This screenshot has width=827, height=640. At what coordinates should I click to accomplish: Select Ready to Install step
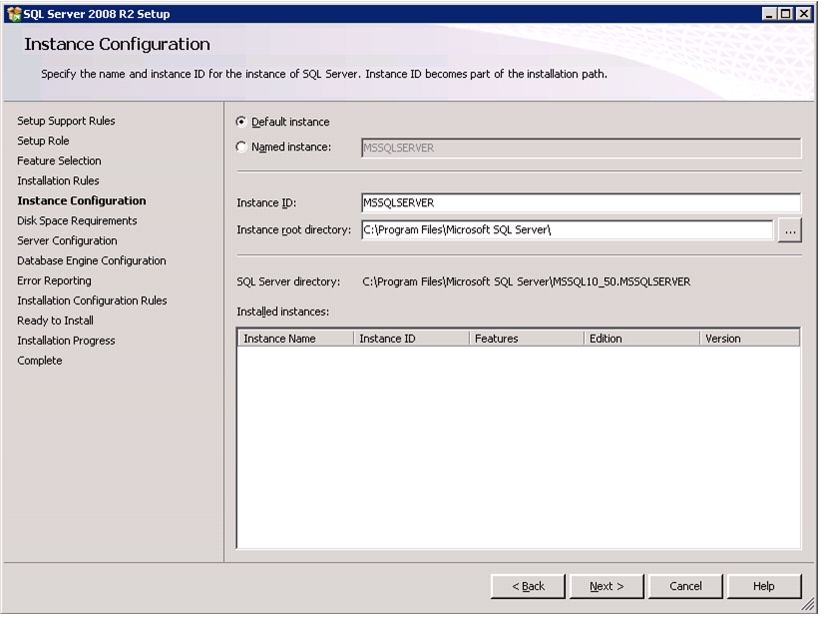(x=55, y=321)
